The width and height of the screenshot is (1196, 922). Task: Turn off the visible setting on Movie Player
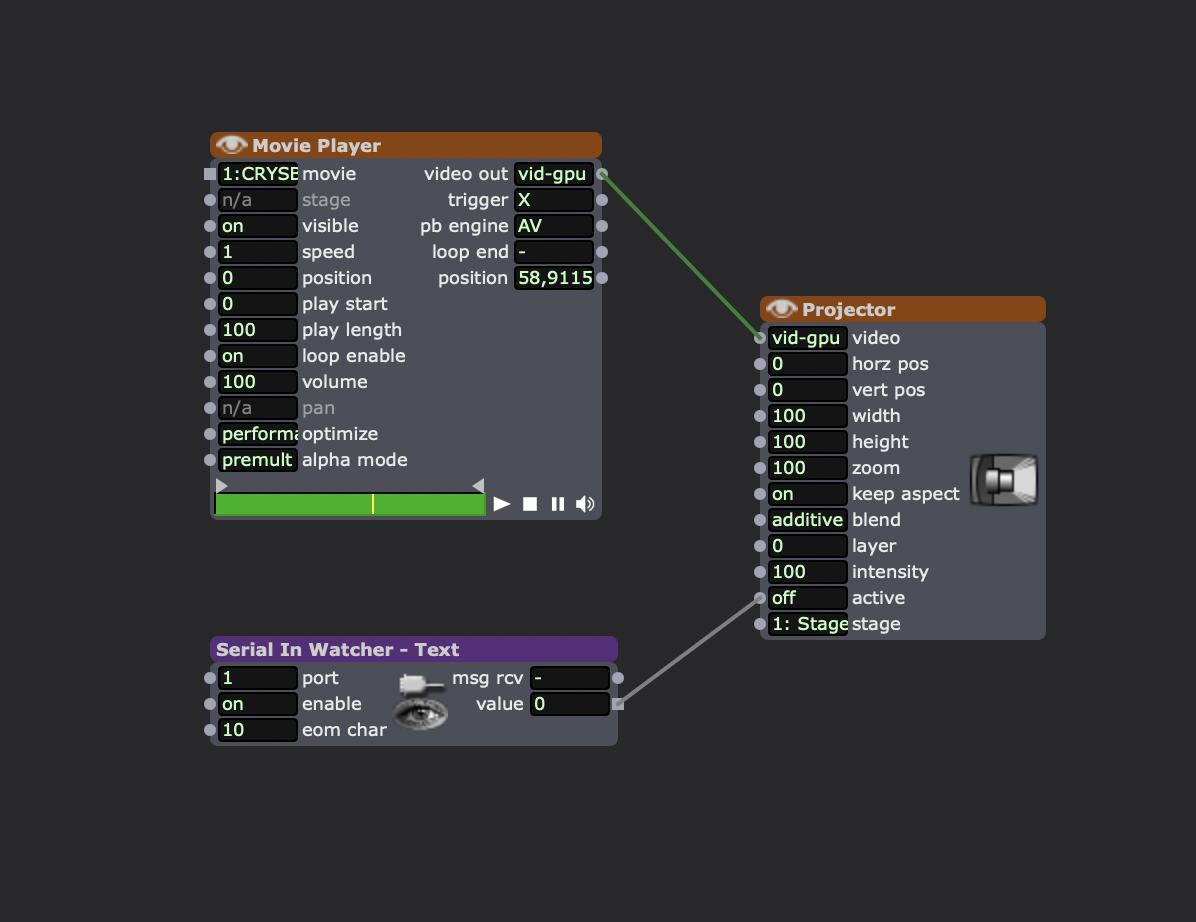(257, 225)
